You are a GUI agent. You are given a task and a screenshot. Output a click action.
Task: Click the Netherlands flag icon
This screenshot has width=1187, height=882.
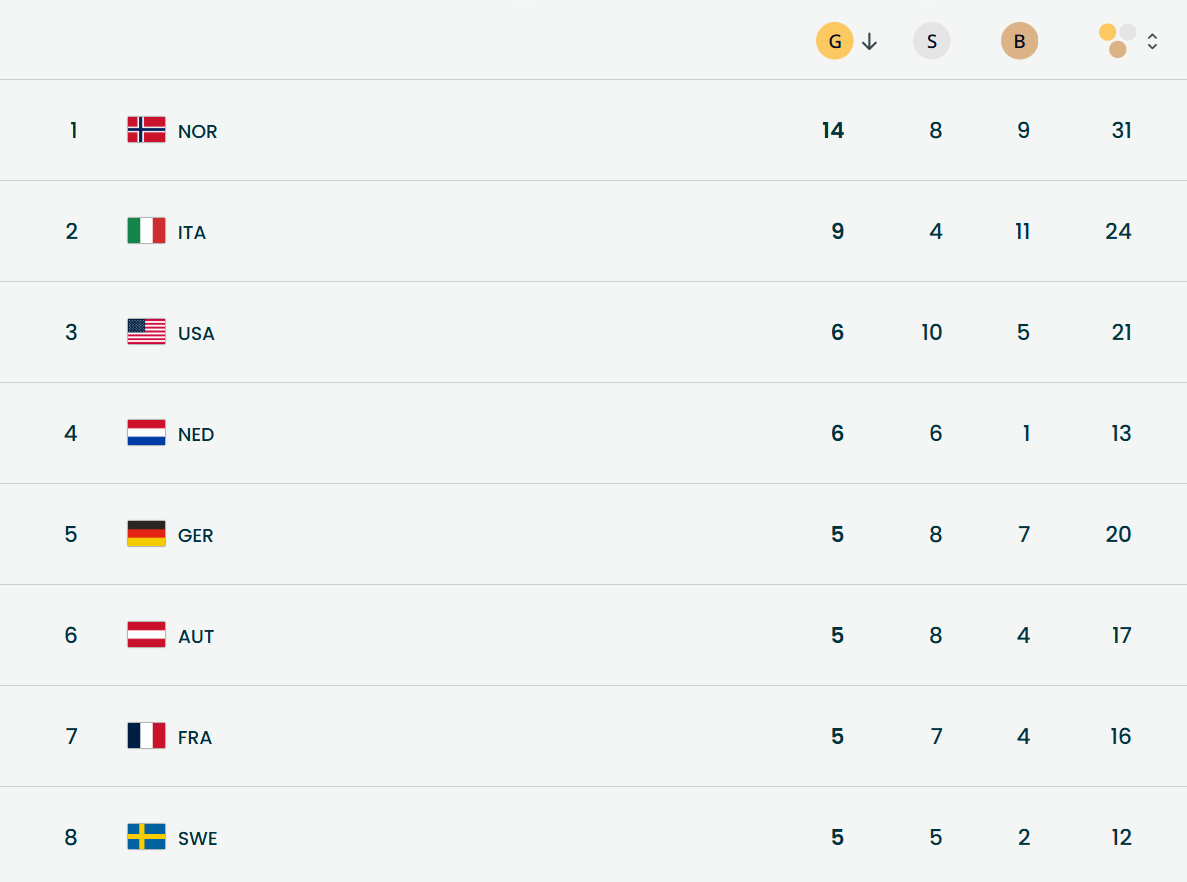146,433
